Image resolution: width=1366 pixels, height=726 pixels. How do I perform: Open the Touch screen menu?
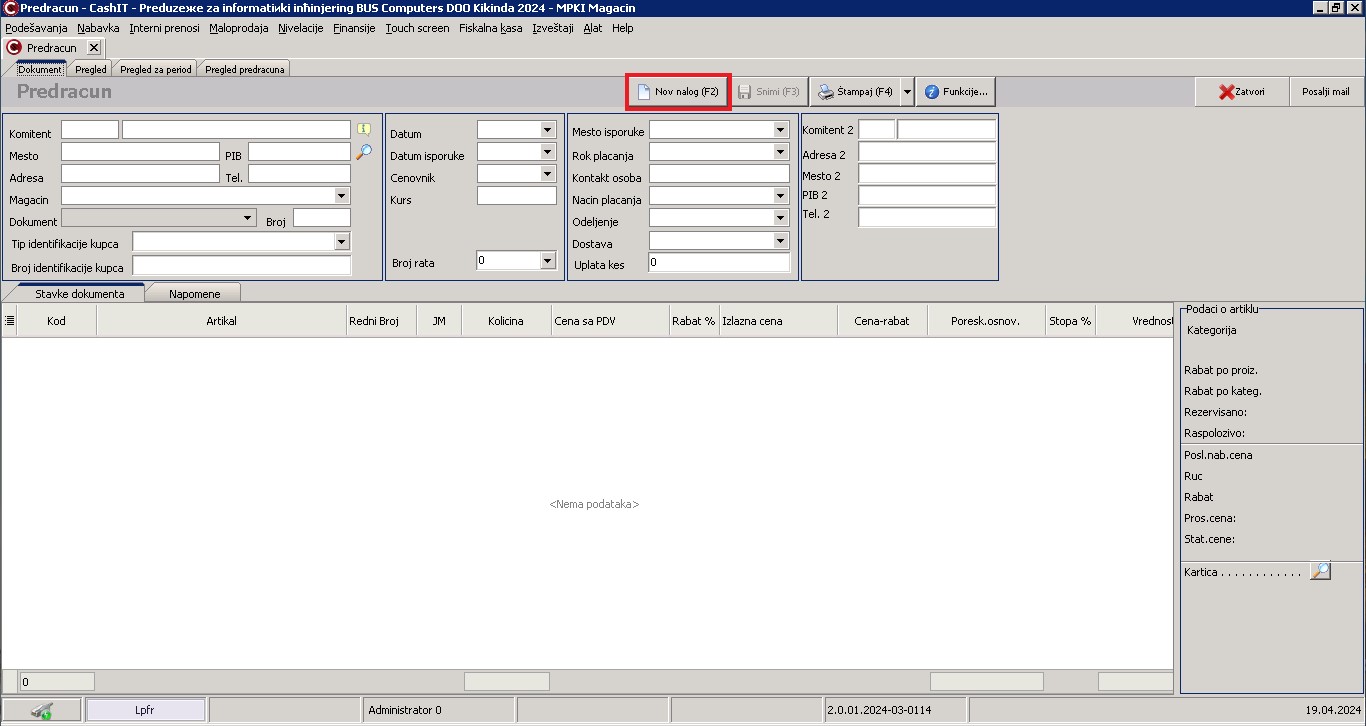(417, 28)
